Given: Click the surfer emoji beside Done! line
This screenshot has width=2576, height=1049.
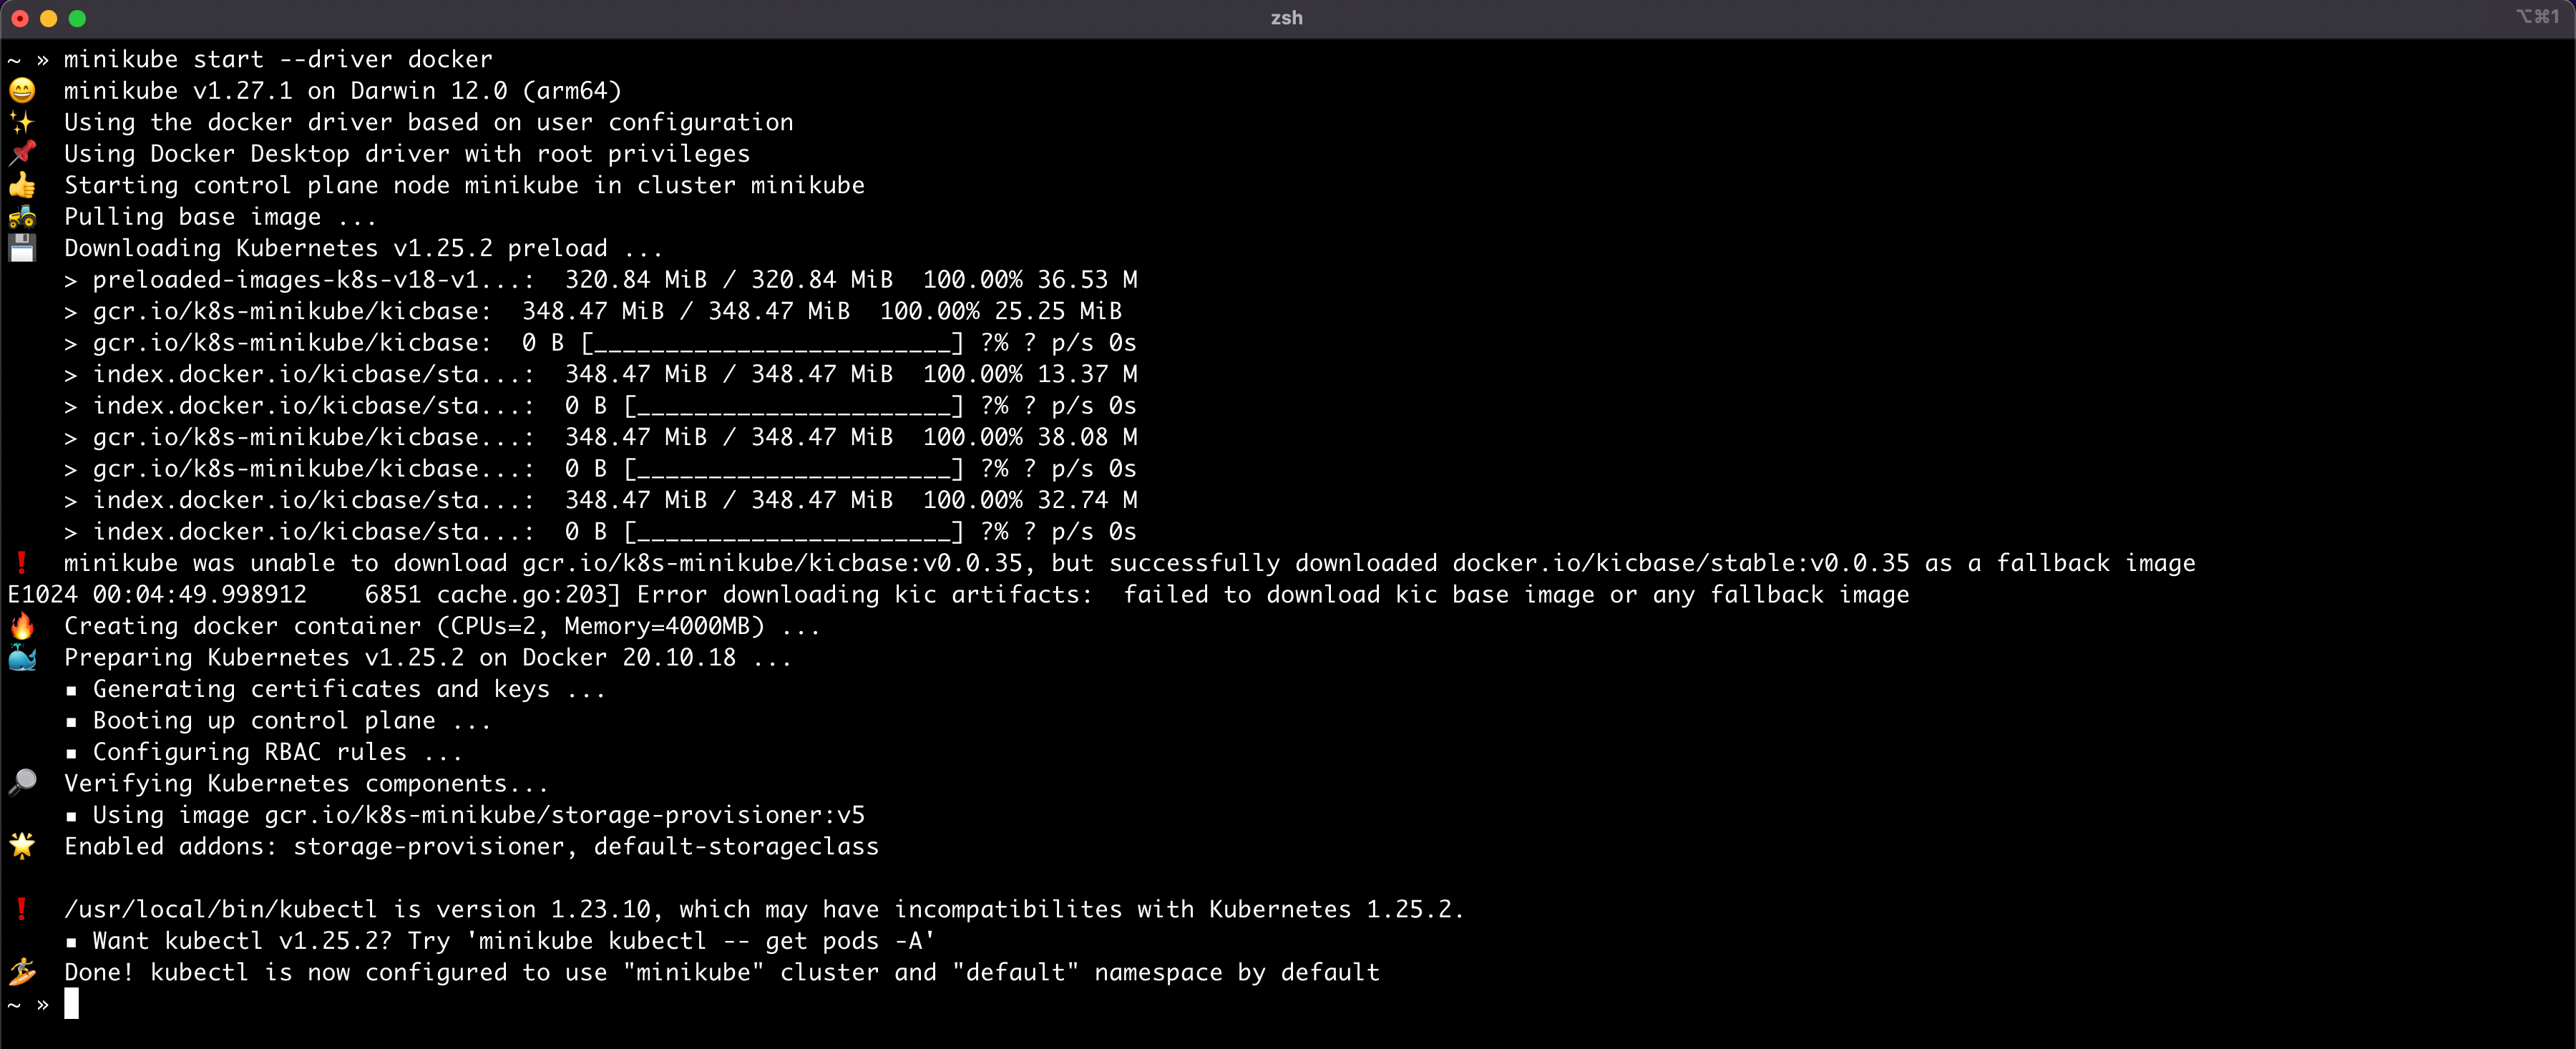Looking at the screenshot, I should pyautogui.click(x=22, y=972).
